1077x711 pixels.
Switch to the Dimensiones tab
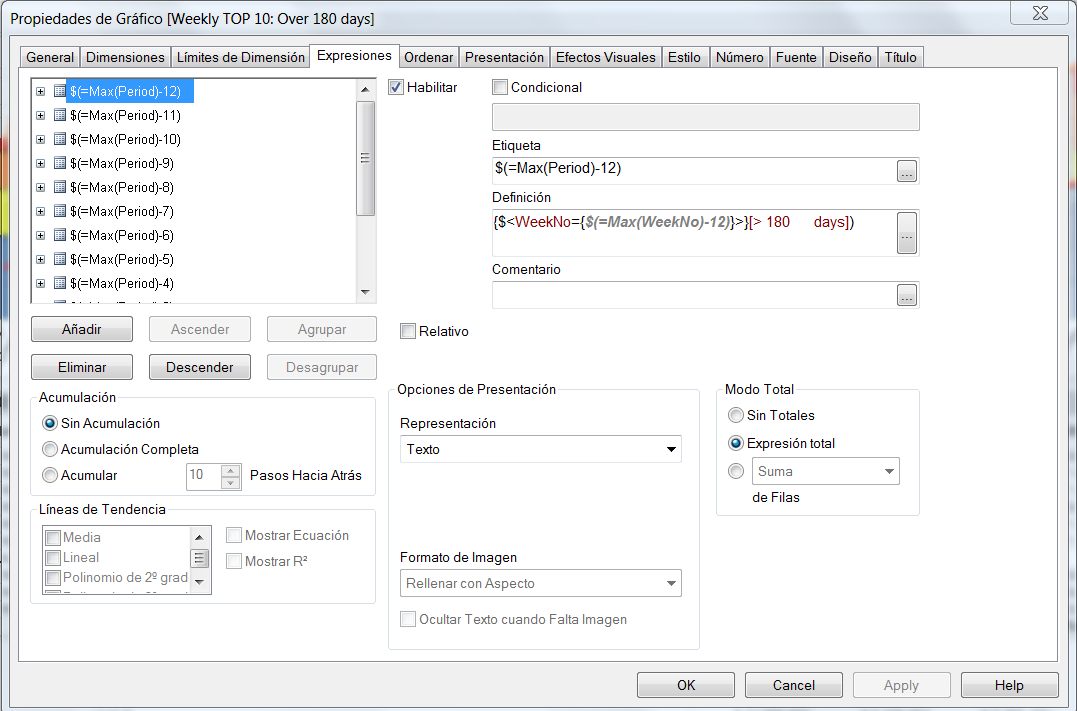pos(125,57)
